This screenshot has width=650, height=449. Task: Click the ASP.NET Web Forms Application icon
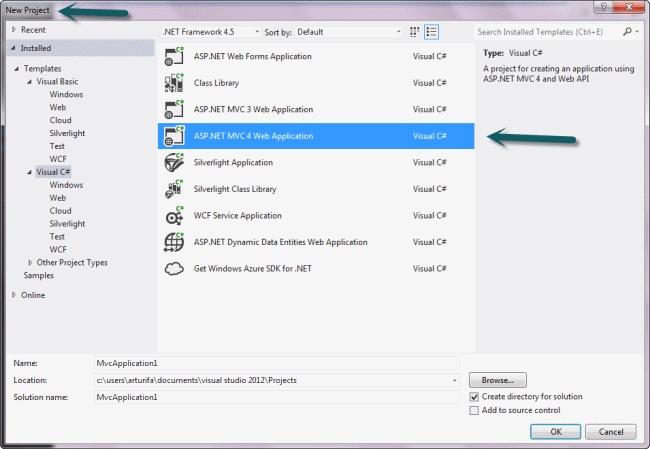point(174,56)
